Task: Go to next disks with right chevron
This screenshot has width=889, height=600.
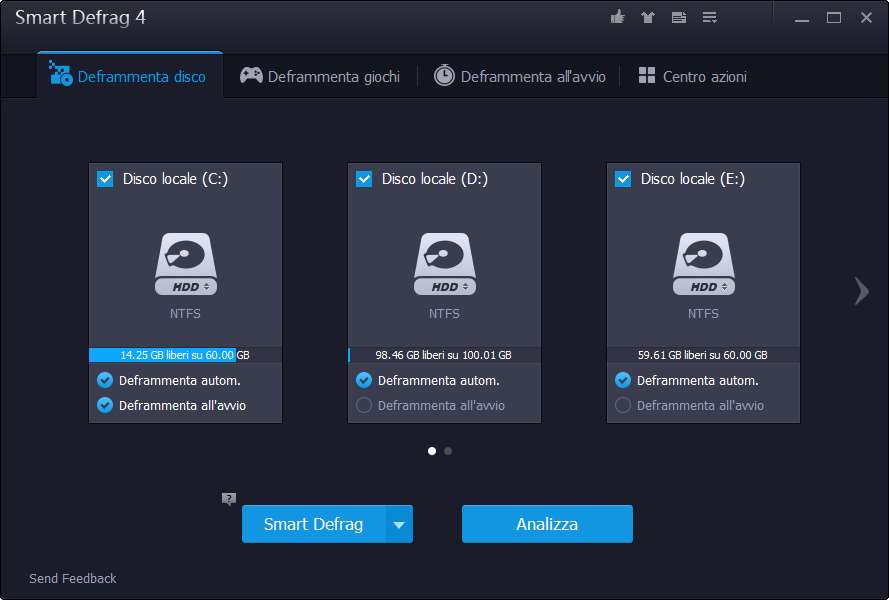Action: pyautogui.click(x=861, y=290)
